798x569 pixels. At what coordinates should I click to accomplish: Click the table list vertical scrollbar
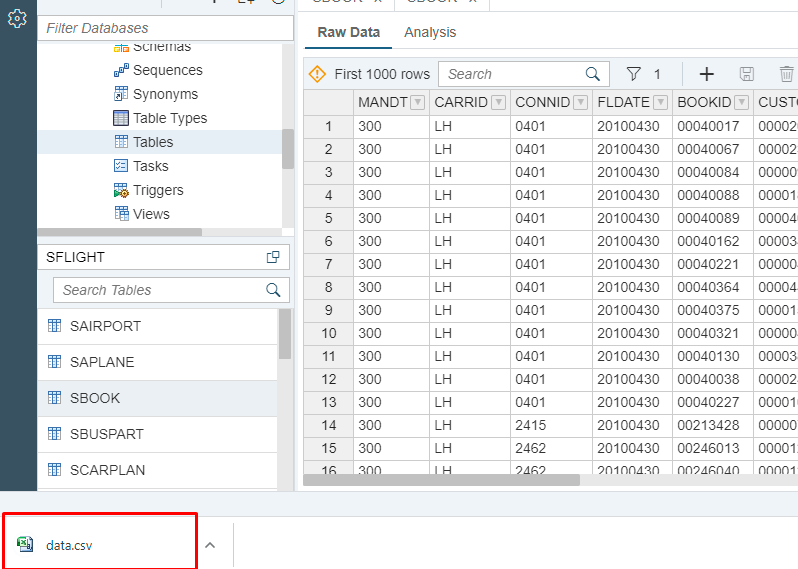click(x=285, y=334)
